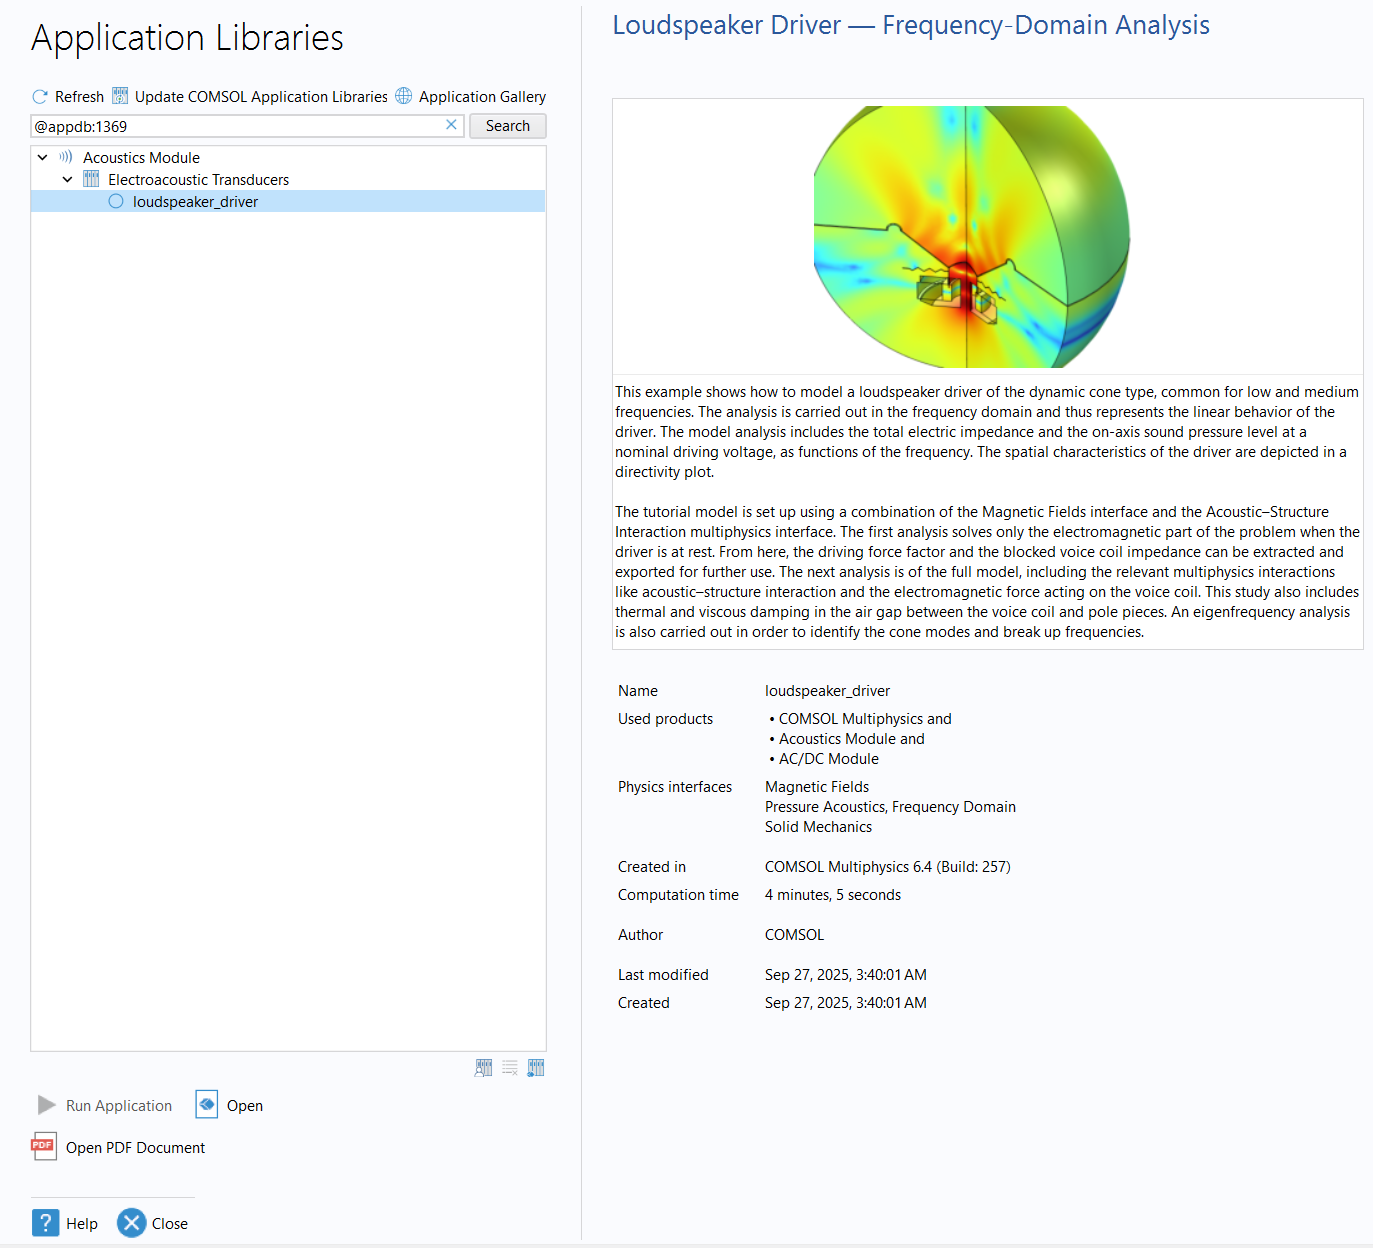Open Application Gallery link text

[x=482, y=97]
